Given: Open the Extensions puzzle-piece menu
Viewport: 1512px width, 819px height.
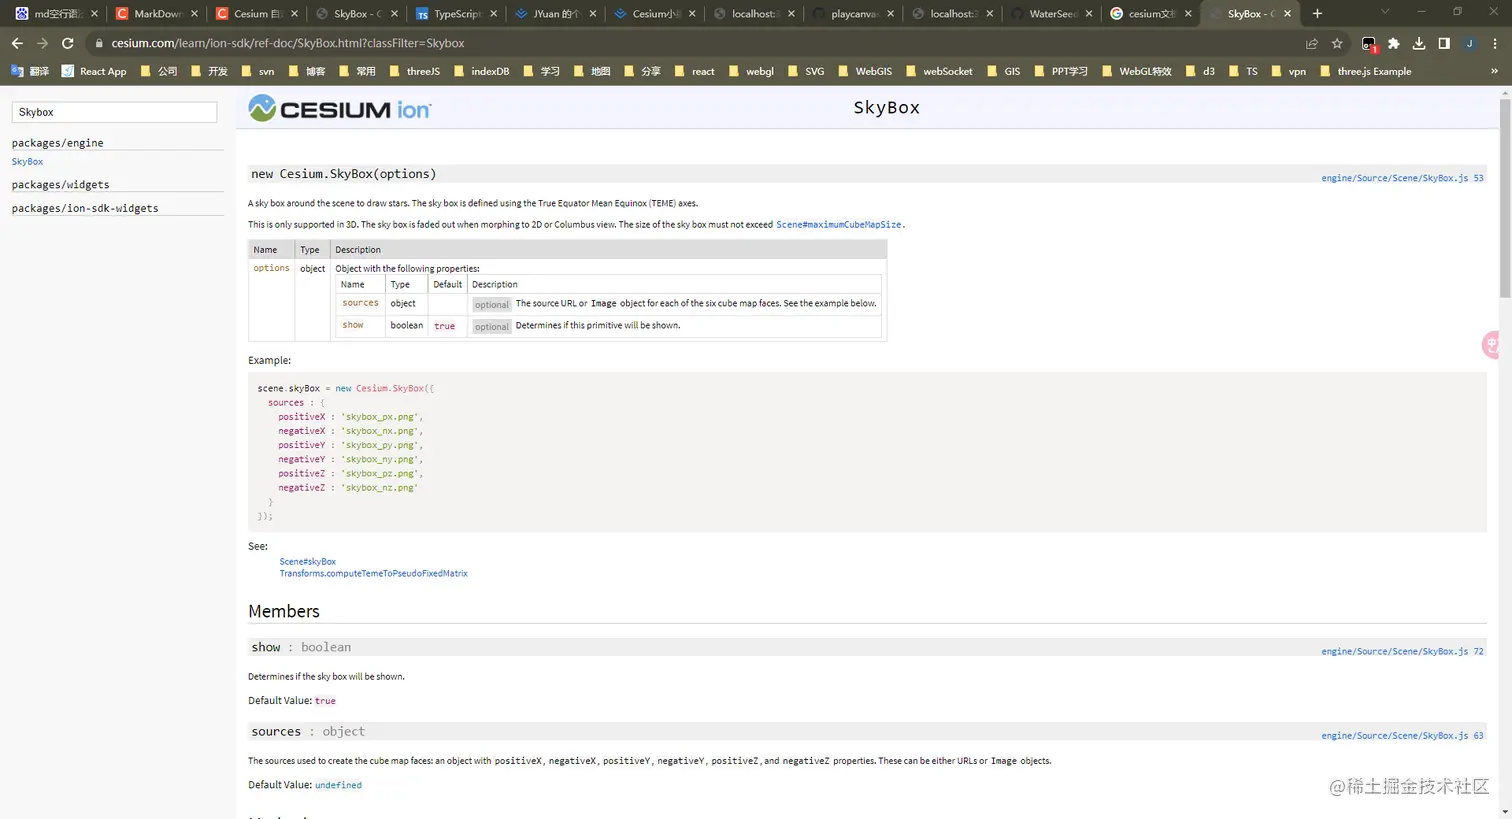Looking at the screenshot, I should coord(1394,43).
